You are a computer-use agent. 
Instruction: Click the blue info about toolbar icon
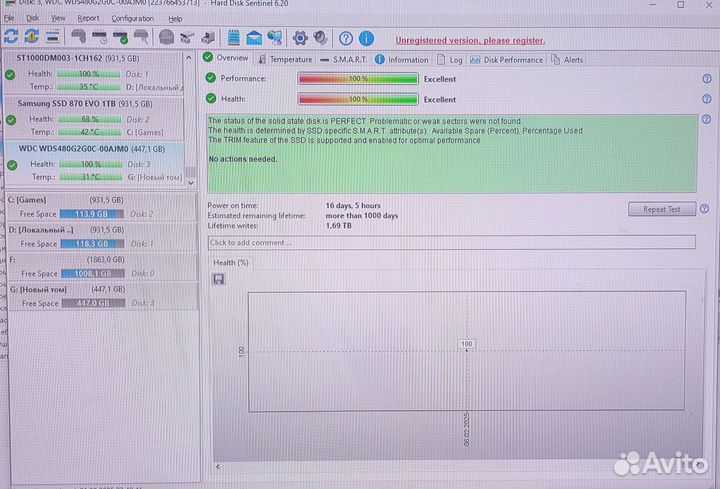[366, 39]
